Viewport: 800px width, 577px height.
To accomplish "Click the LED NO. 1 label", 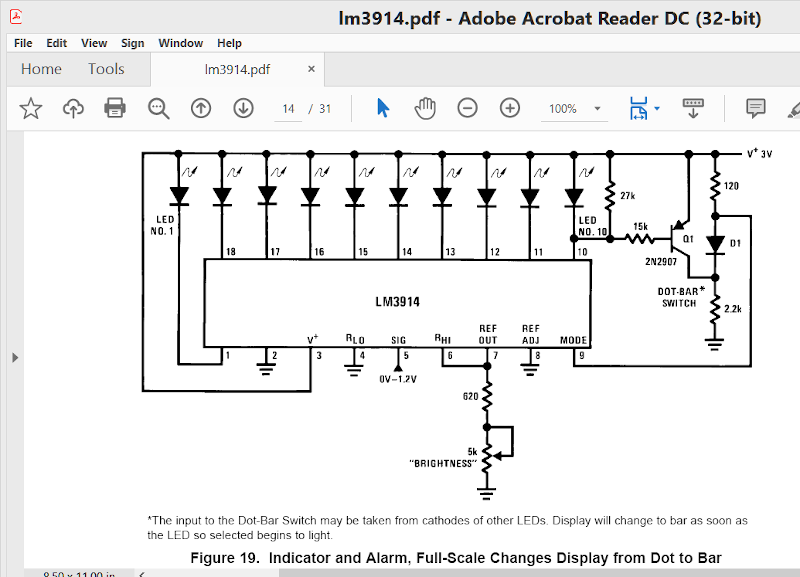I will click(163, 225).
